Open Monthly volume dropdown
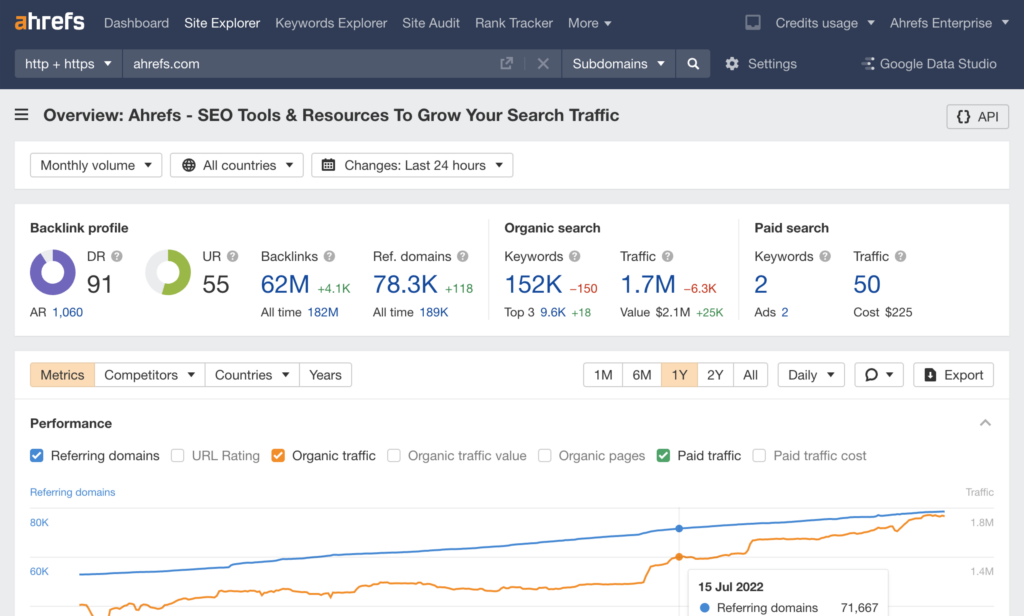1024x616 pixels. (x=96, y=165)
